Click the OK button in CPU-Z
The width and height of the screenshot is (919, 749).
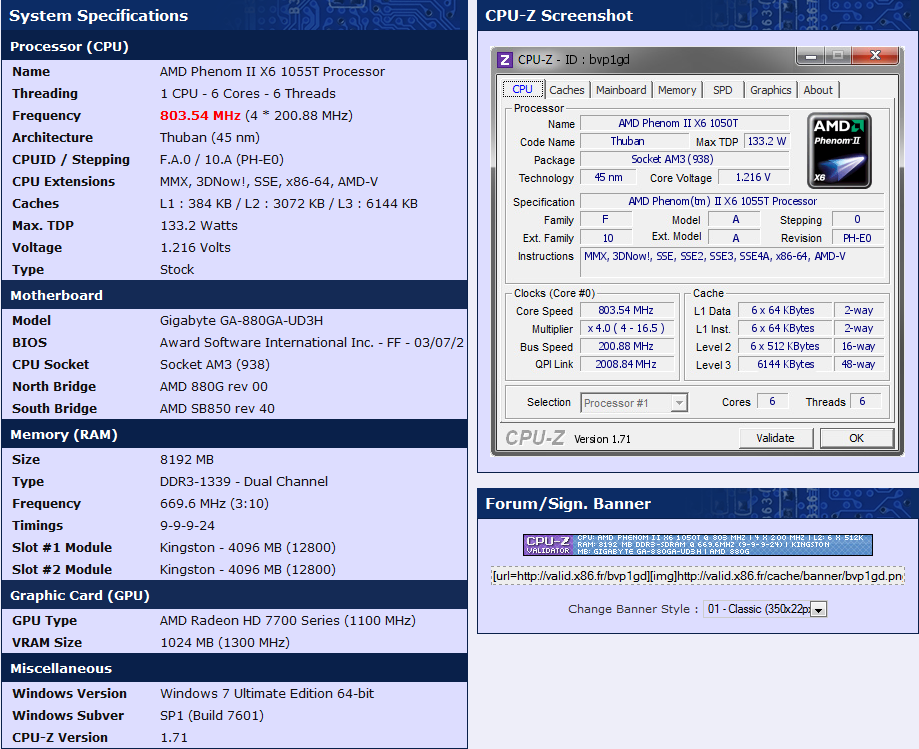click(x=856, y=438)
